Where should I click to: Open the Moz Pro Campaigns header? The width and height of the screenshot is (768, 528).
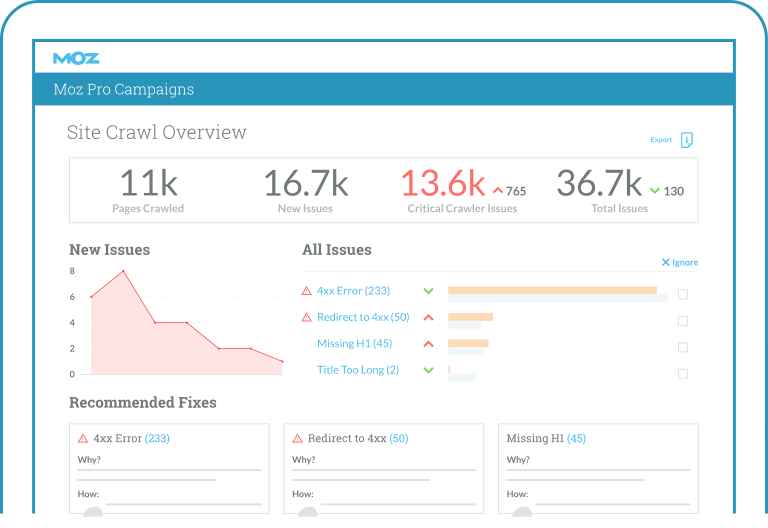pyautogui.click(x=124, y=90)
